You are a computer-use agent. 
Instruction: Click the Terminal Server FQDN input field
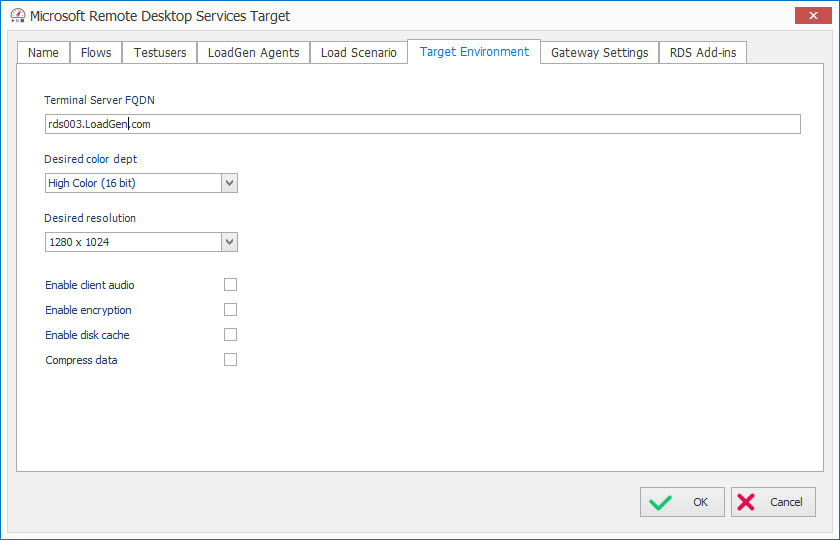tap(423, 124)
